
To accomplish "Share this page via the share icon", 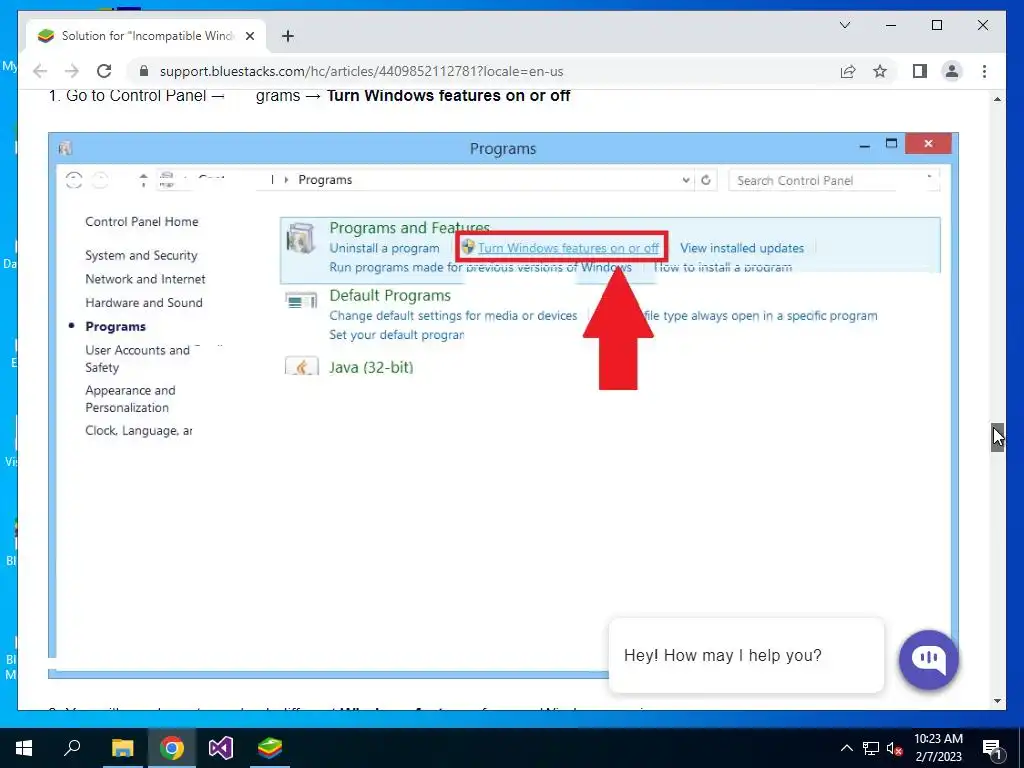I will 848,71.
